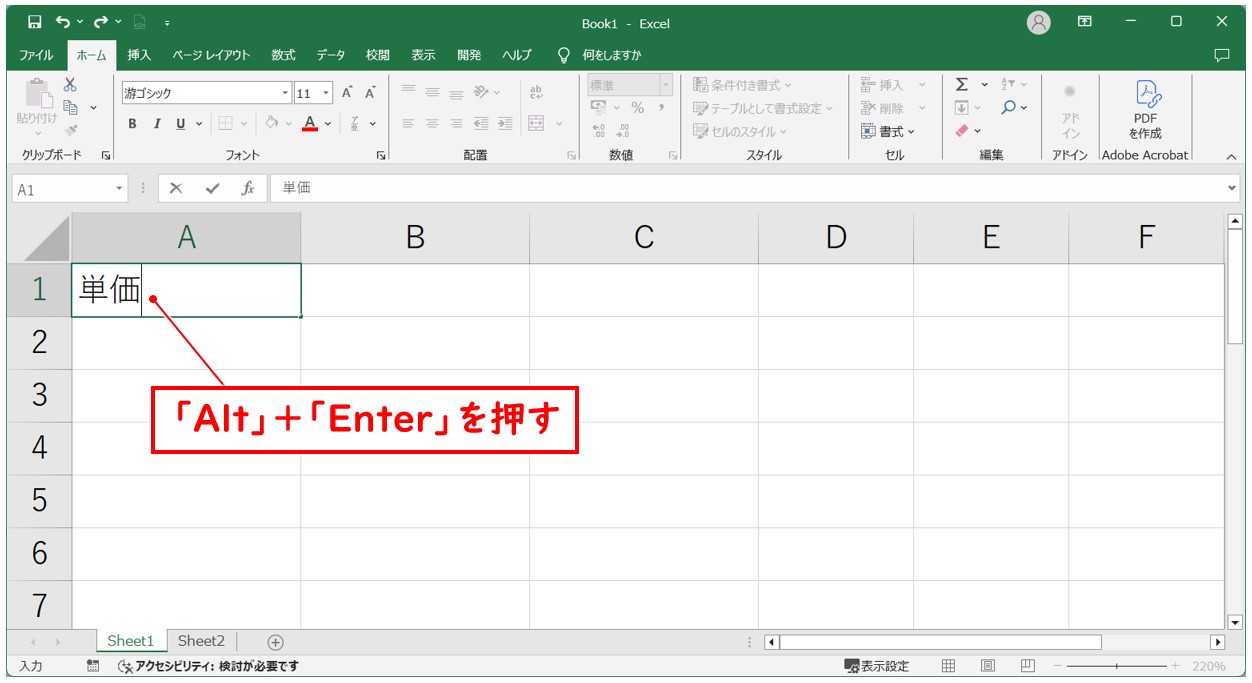Image resolution: width=1252 pixels, height=683 pixels.
Task: Collapse the ribbon with chevron
Action: click(x=1231, y=156)
